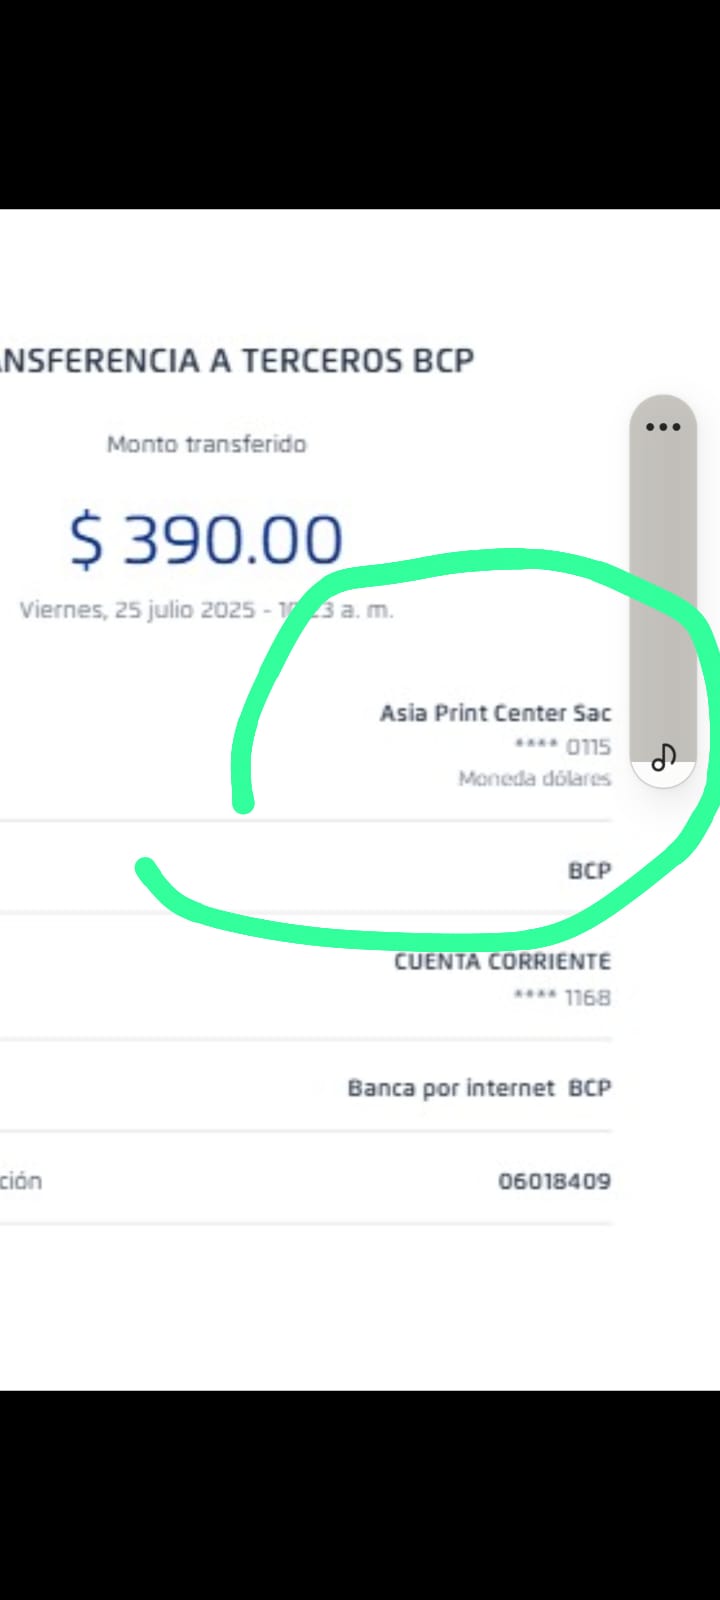Screen dimensions: 720x1600
Task: Click the TRANSFERENCIA A TERCEROS BCP heading
Action: click(237, 360)
